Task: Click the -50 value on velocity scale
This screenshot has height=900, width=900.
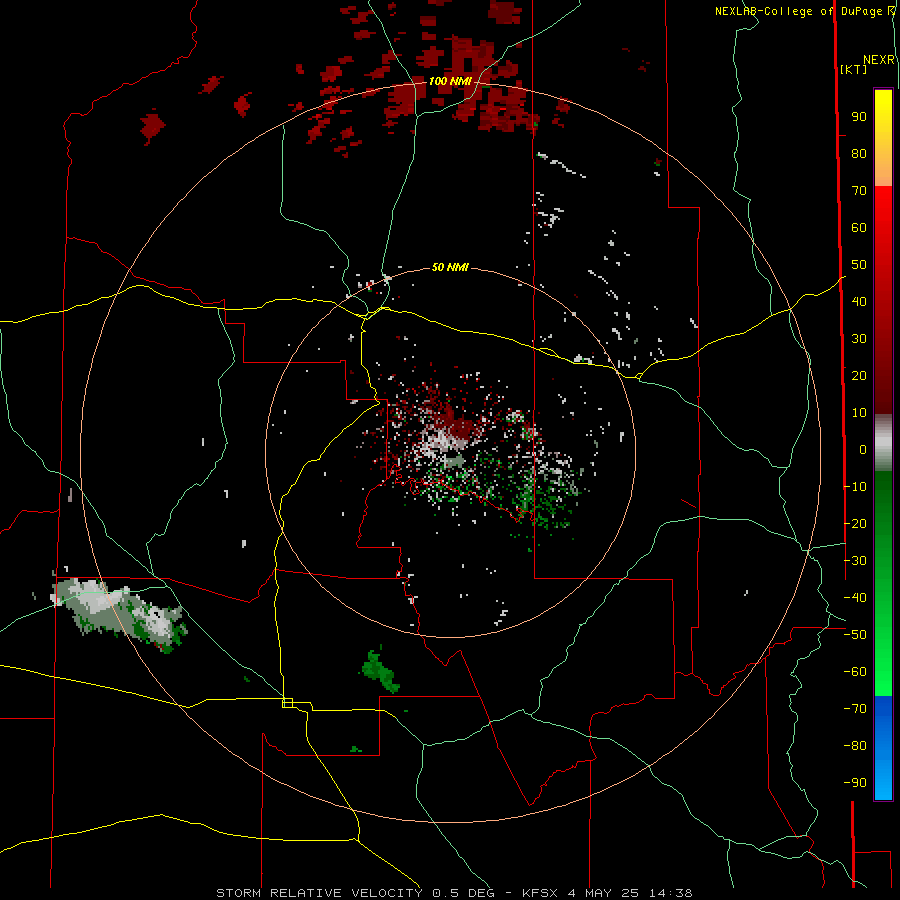Action: pos(855,635)
